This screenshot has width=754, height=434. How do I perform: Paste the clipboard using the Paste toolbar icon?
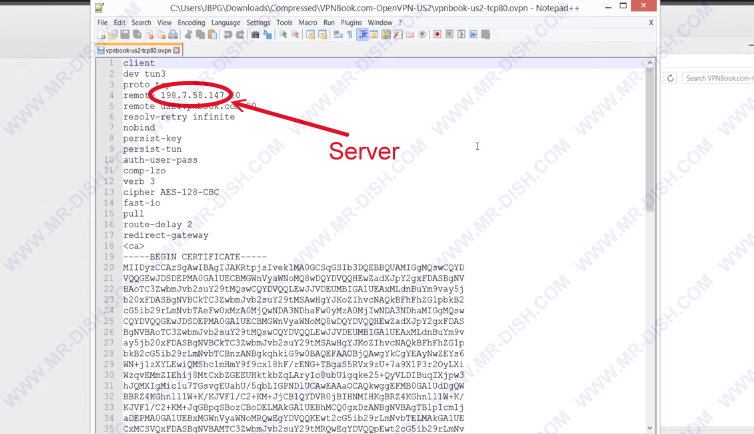[x=212, y=35]
